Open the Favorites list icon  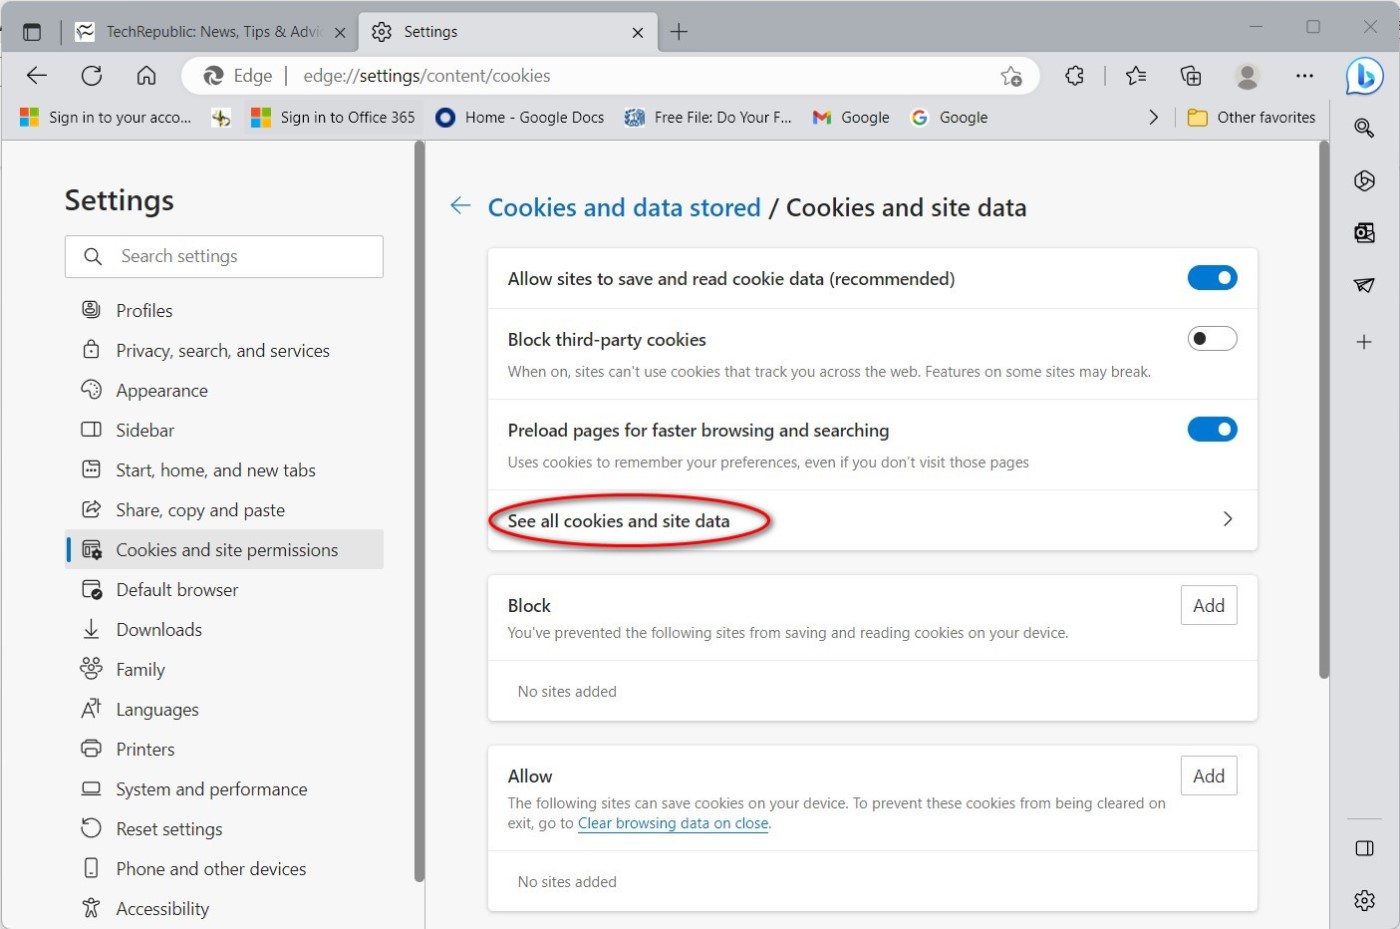pyautogui.click(x=1136, y=76)
